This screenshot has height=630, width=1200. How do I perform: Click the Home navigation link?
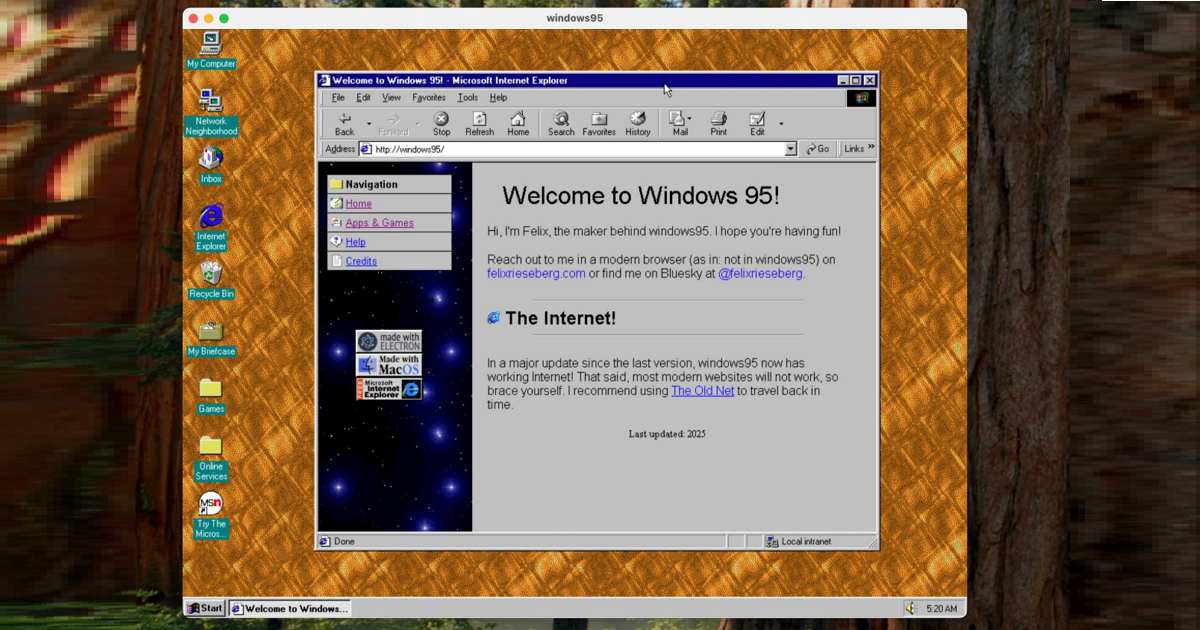[x=358, y=204]
